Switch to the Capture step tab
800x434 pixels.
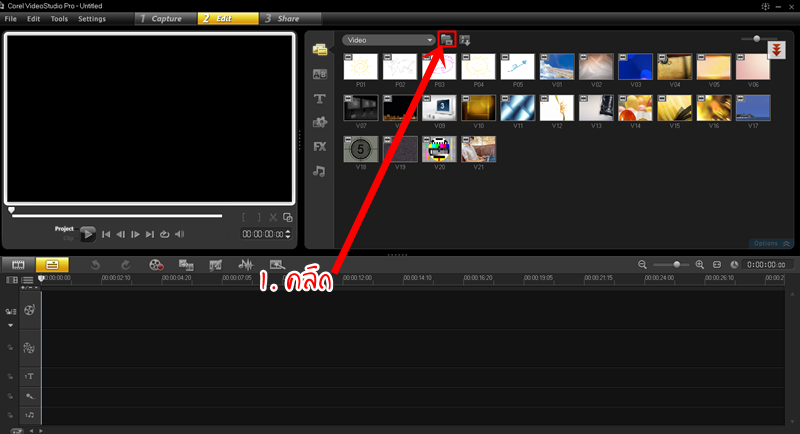[166, 18]
